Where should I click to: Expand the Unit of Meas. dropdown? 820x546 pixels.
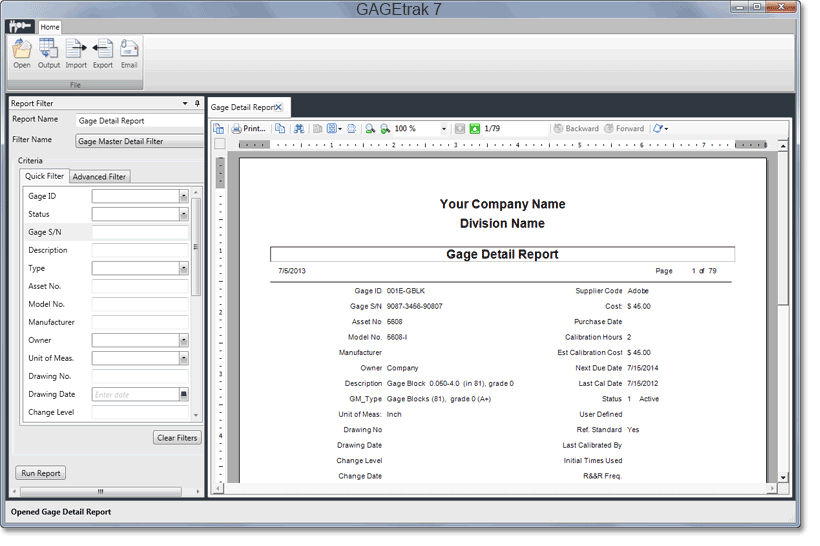tap(184, 358)
